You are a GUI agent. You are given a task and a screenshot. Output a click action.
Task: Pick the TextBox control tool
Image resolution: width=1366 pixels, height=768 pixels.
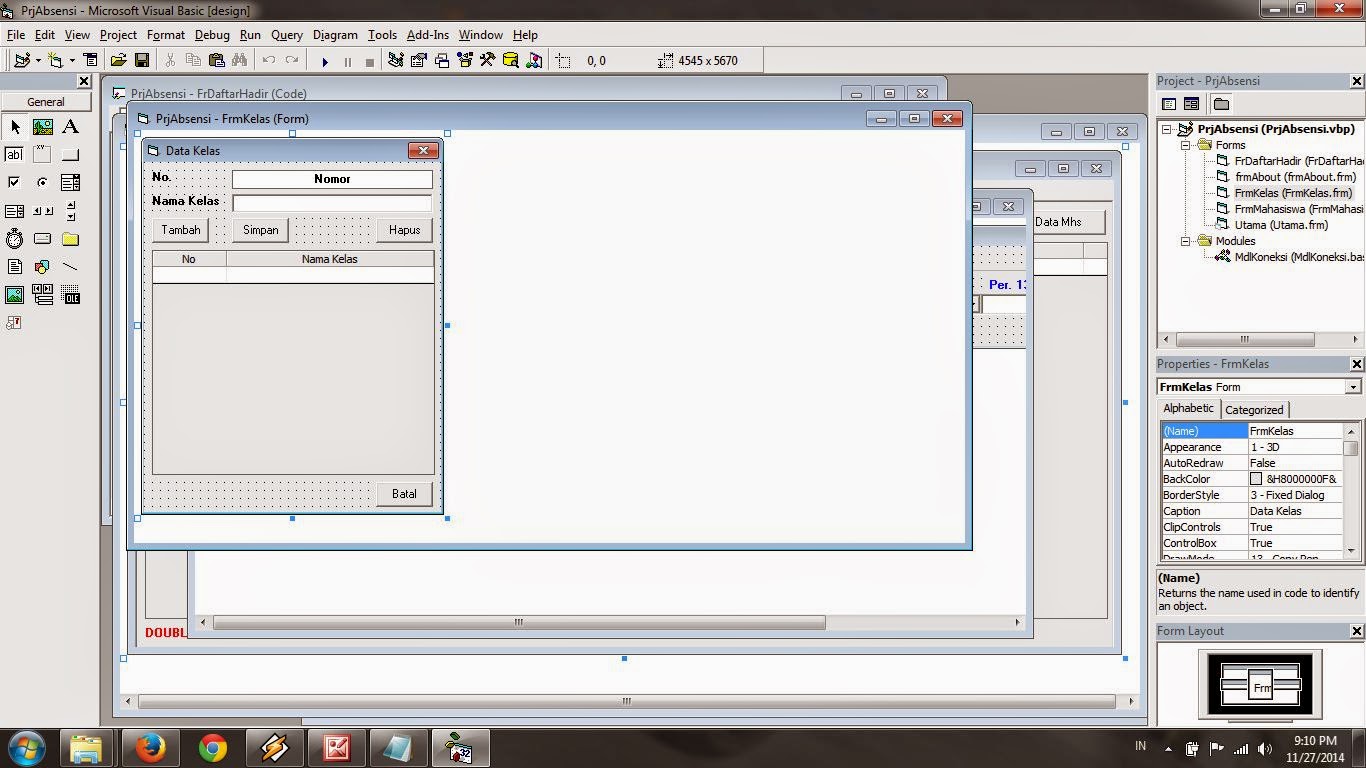tap(14, 155)
